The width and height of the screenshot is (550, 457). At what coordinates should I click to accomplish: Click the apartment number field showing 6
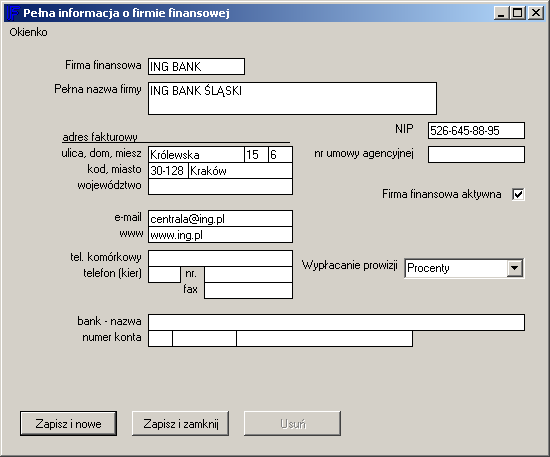coord(280,155)
